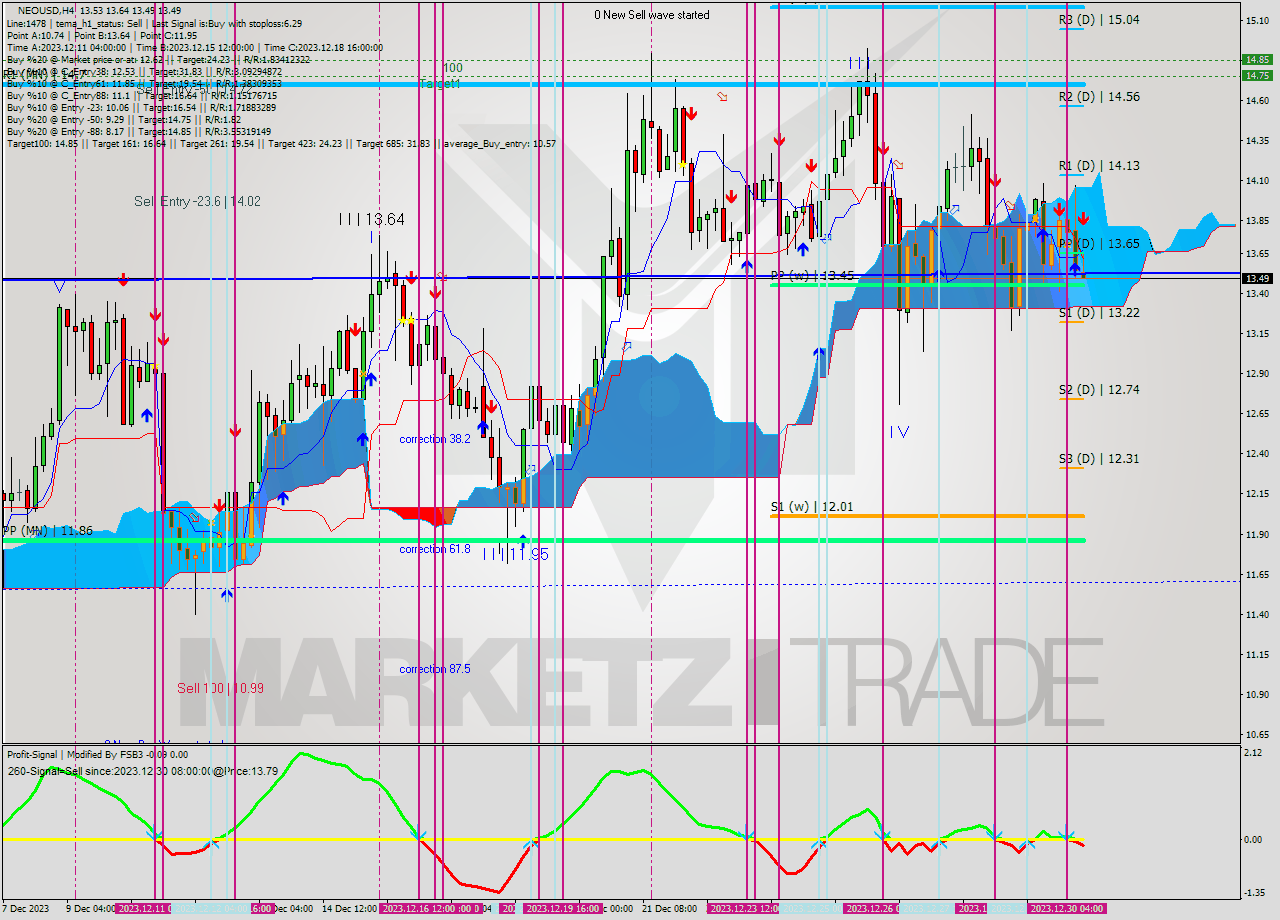Click the '7 Dec 2023' time axis label
The image size is (1280, 920).
(27, 909)
